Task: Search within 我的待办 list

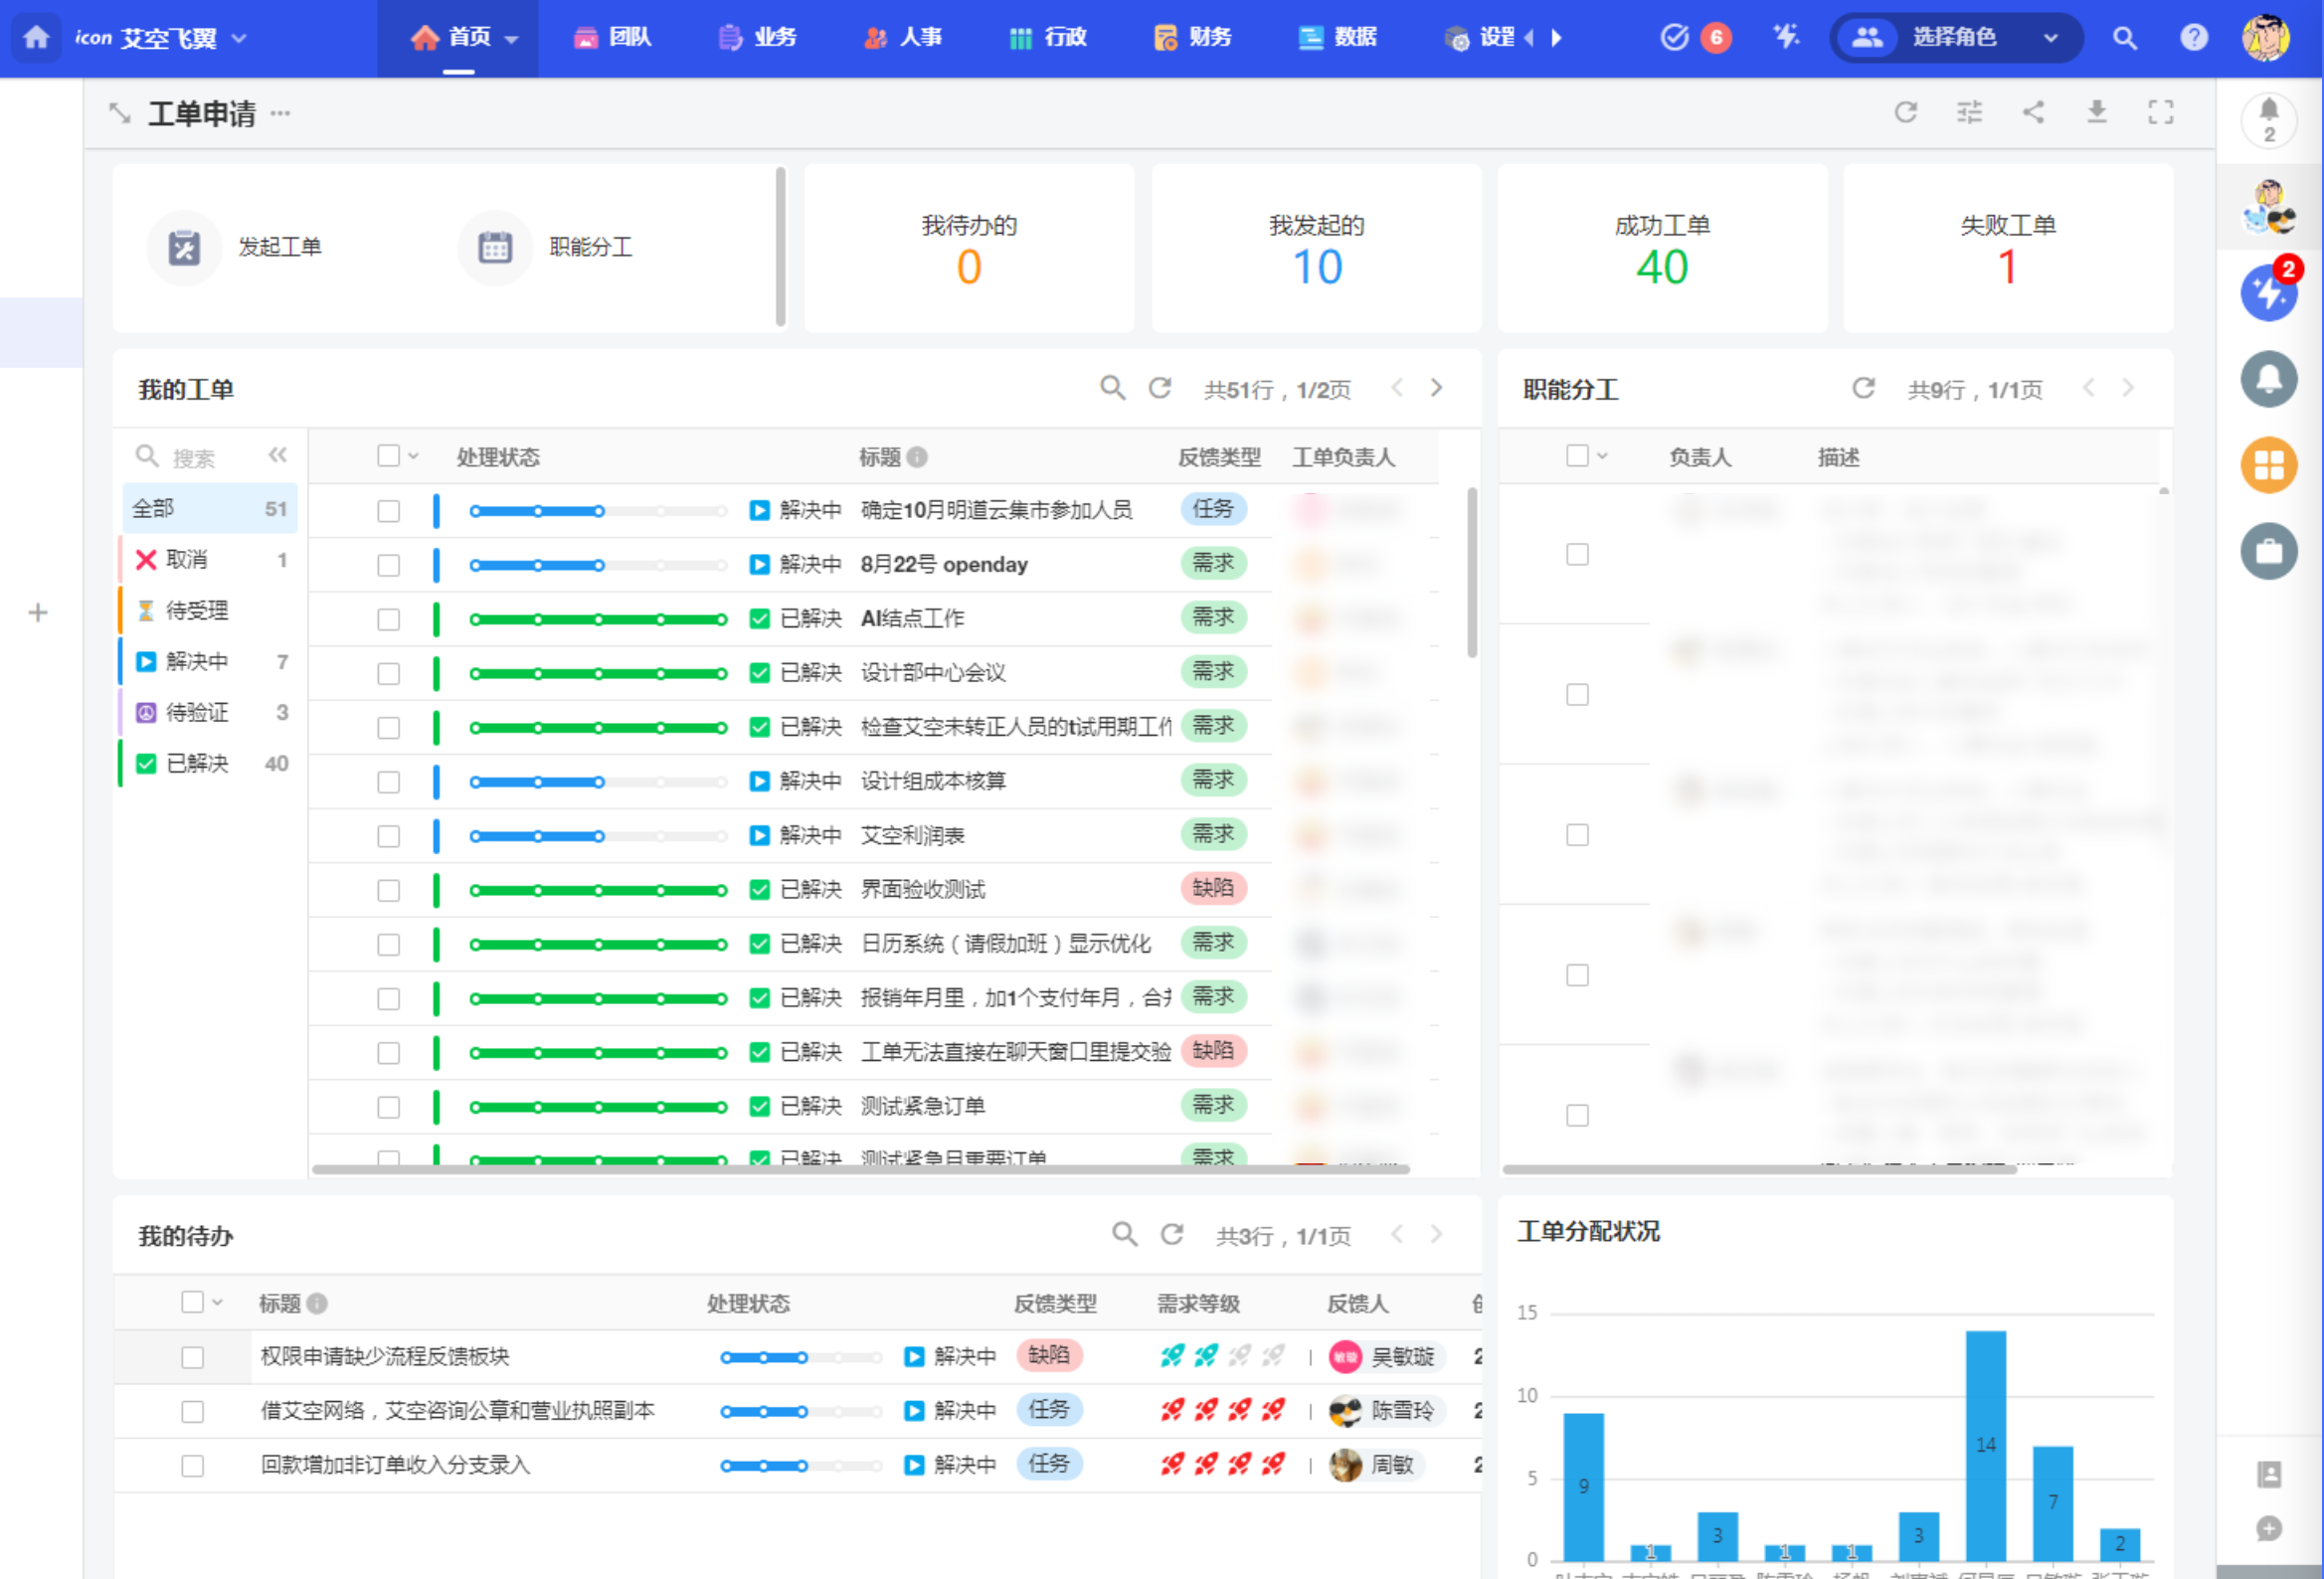Action: 1125,1234
